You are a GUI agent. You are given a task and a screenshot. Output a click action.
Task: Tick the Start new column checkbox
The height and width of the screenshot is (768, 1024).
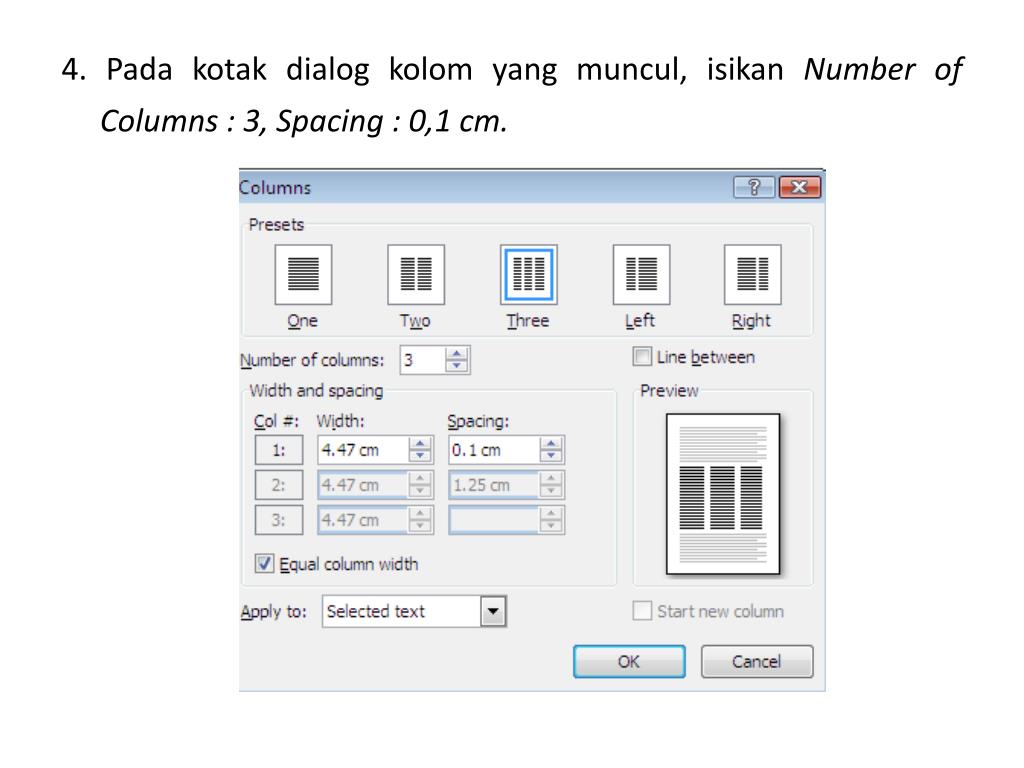pos(642,611)
